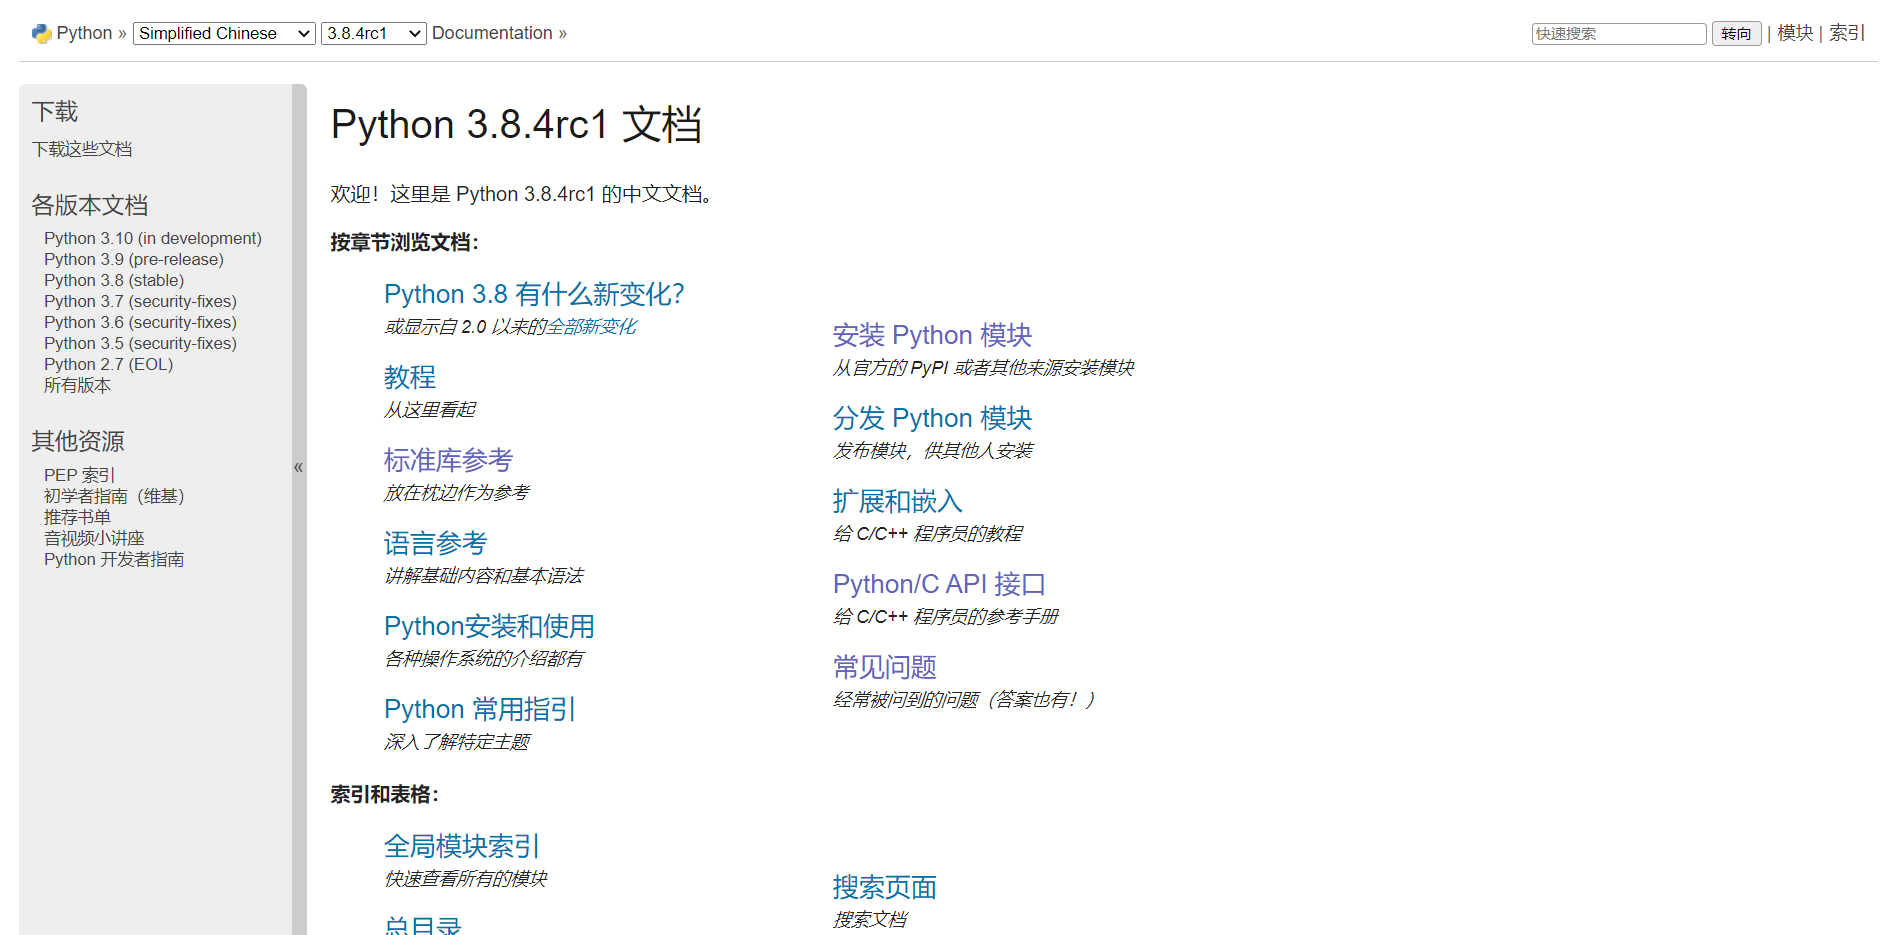Open Python 3.10 (in development) docs
Screen dimensions: 1895x935
click(153, 238)
